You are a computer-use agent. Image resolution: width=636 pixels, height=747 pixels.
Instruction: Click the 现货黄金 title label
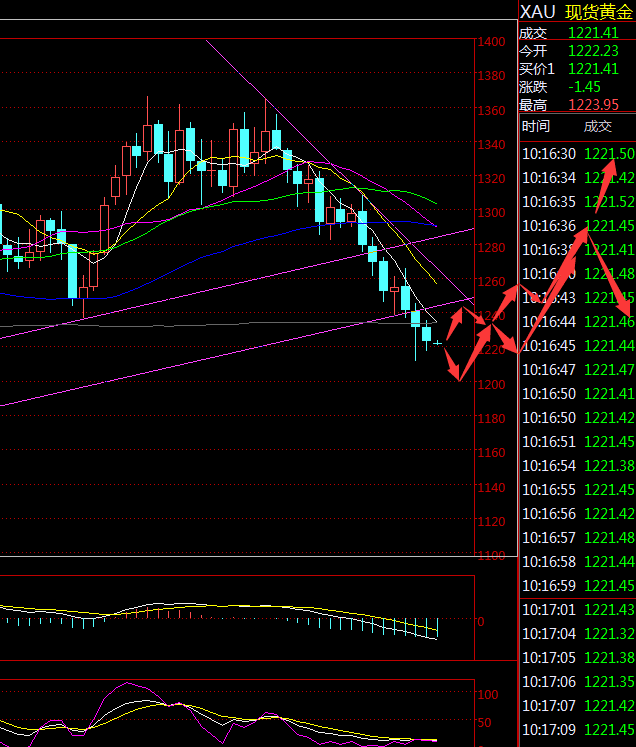599,12
